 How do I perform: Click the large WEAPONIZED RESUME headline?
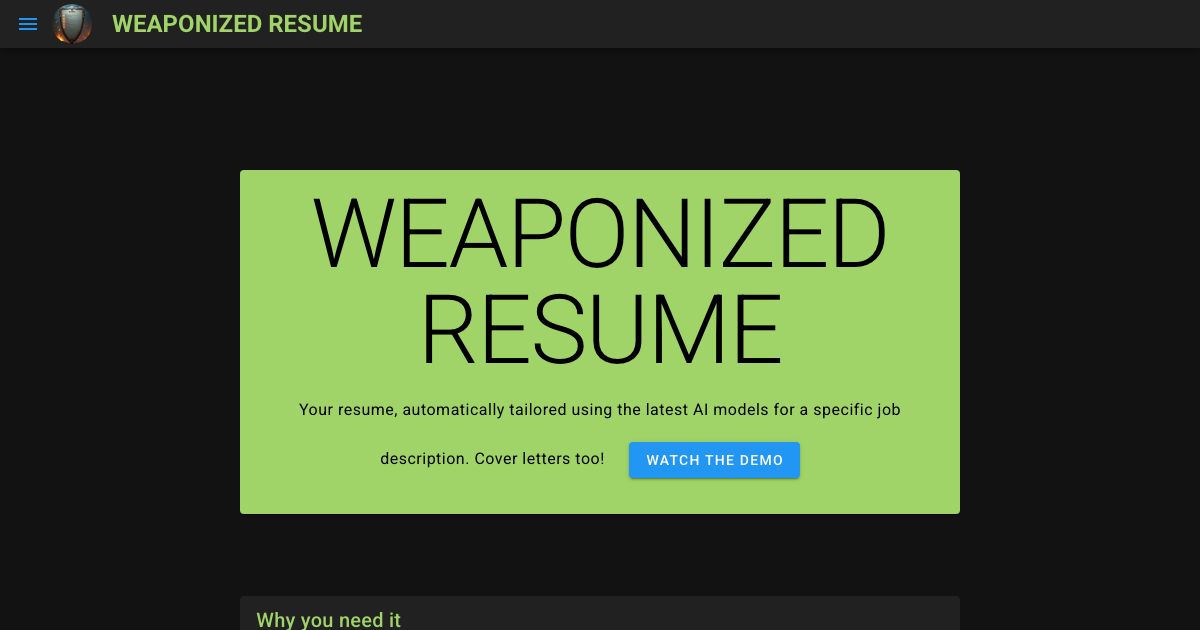[x=600, y=282]
